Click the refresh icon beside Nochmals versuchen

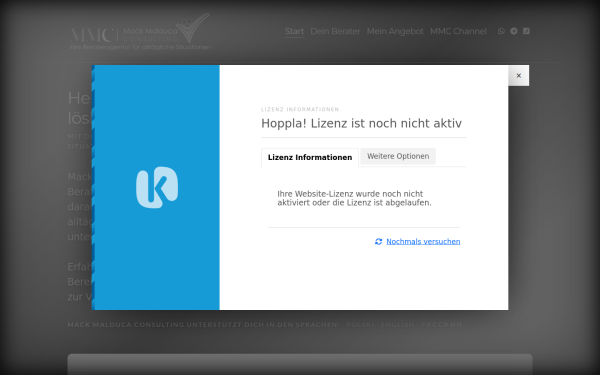(x=378, y=241)
